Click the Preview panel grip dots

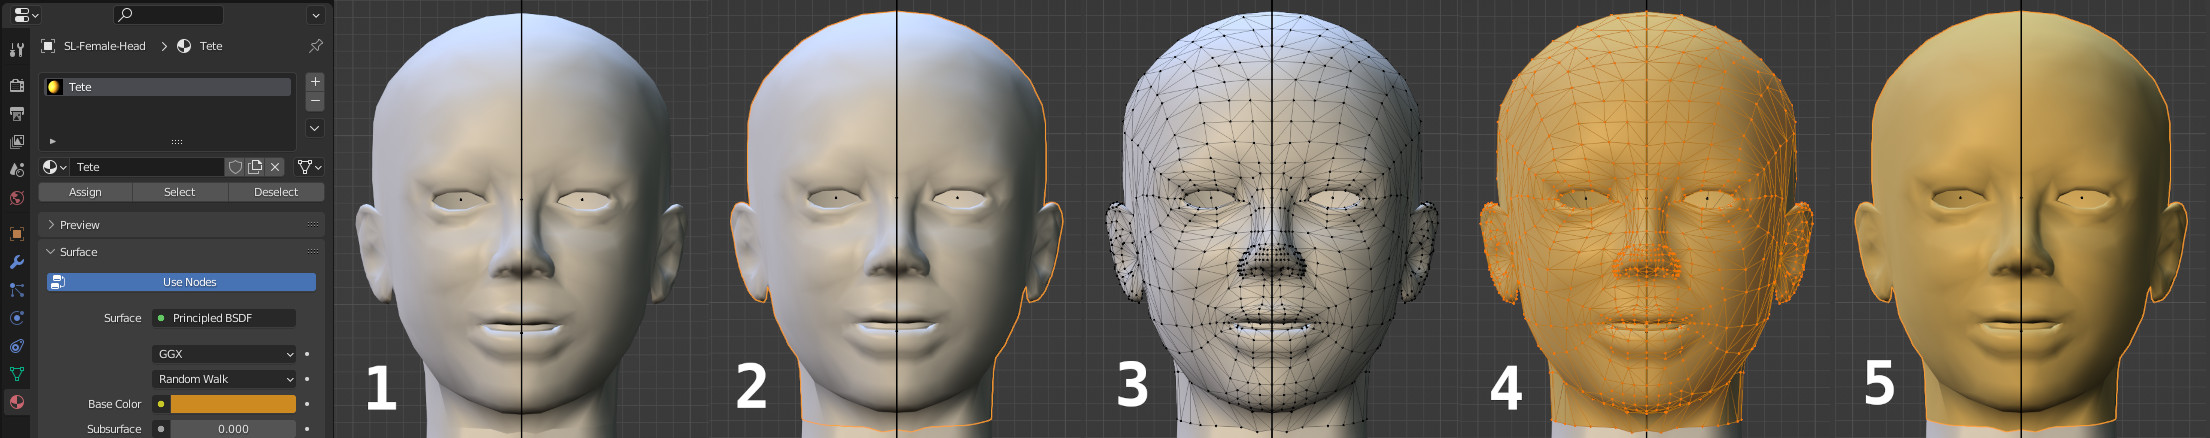(x=313, y=224)
